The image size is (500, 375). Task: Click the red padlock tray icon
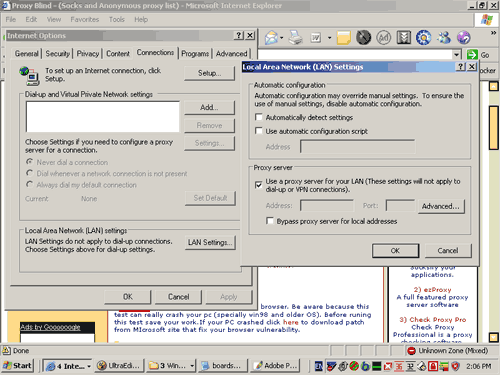click(433, 366)
